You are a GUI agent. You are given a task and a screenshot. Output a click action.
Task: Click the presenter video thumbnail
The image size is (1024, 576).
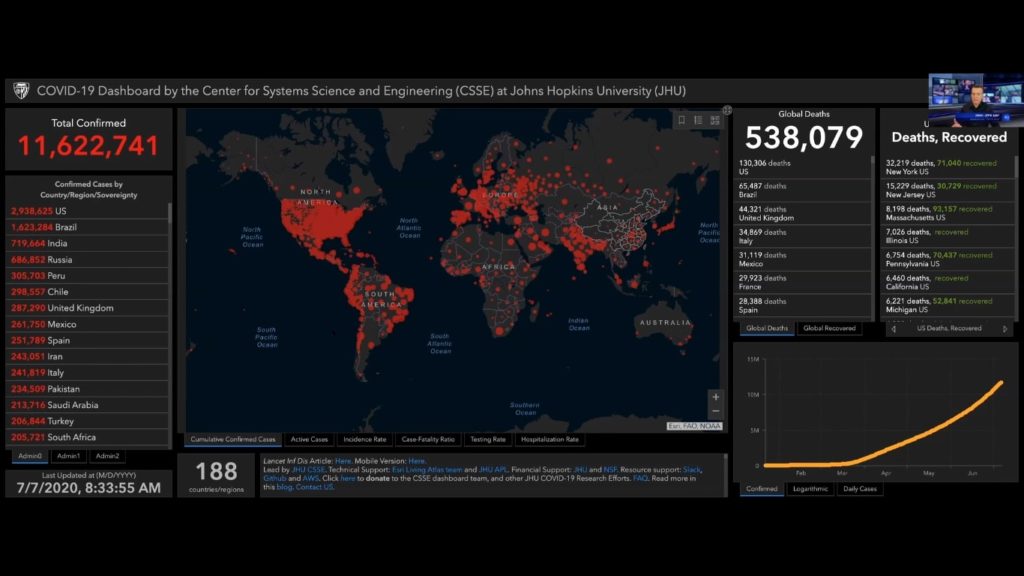[x=976, y=100]
